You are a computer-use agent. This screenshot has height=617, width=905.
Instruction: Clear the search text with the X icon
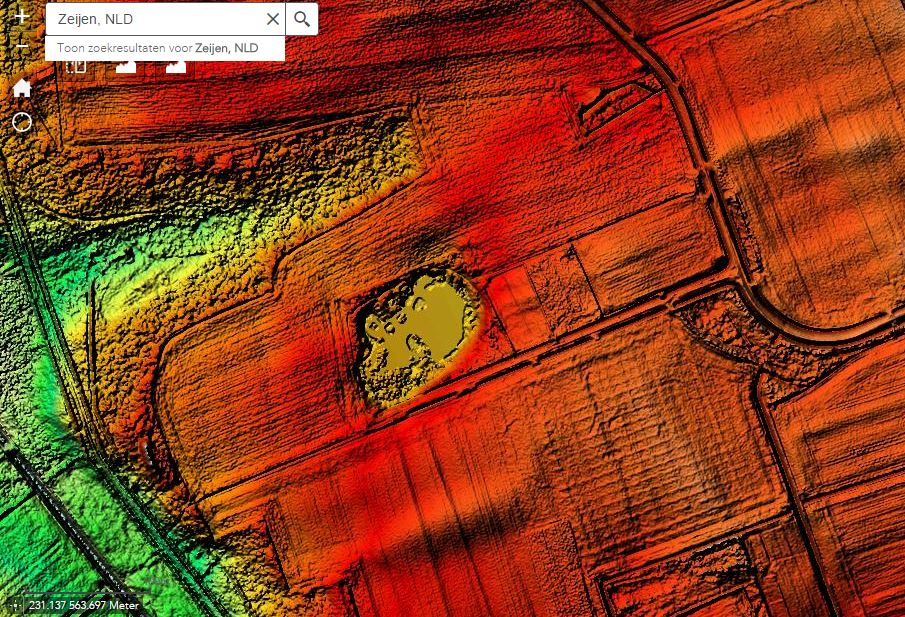point(272,19)
